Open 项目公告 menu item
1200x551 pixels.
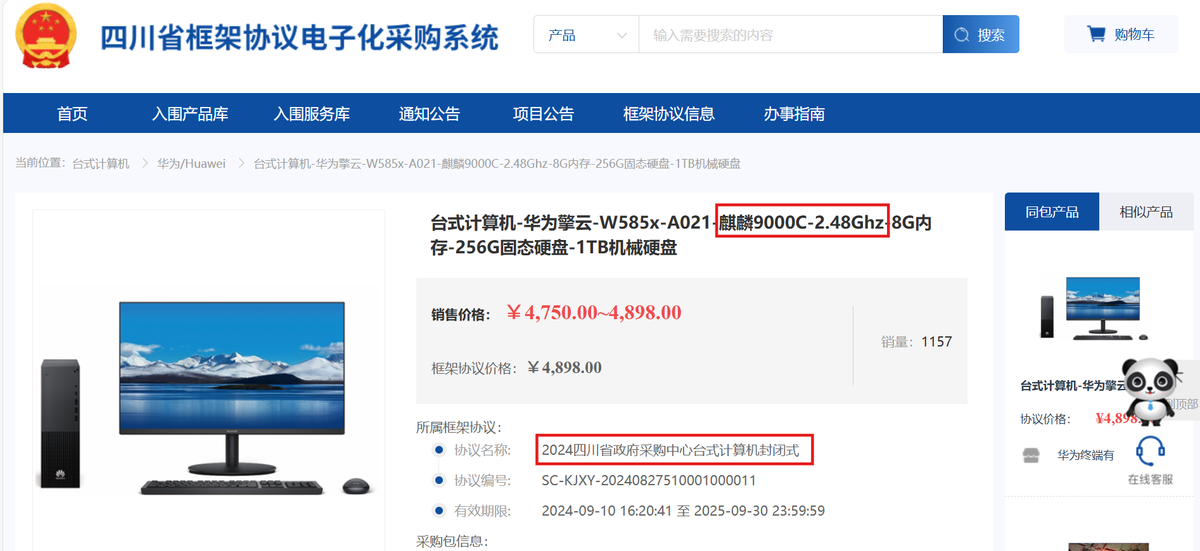[543, 113]
